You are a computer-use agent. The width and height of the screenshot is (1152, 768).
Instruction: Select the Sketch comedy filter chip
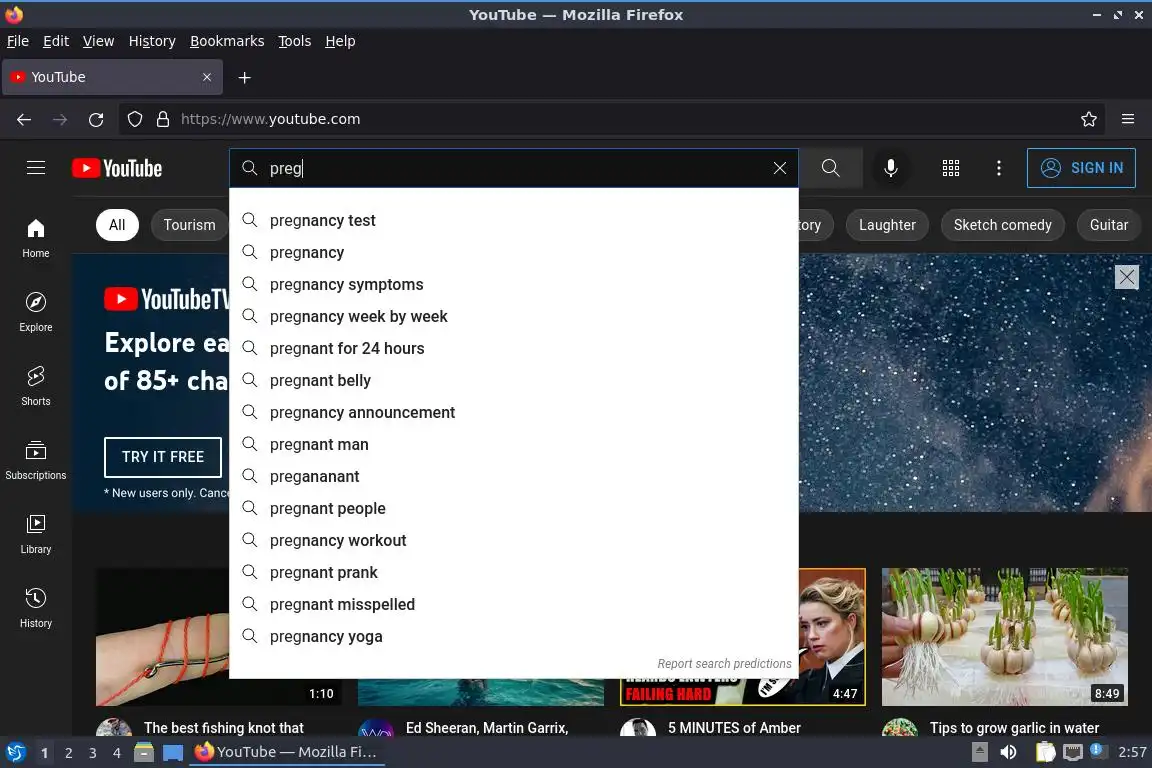coord(1002,225)
